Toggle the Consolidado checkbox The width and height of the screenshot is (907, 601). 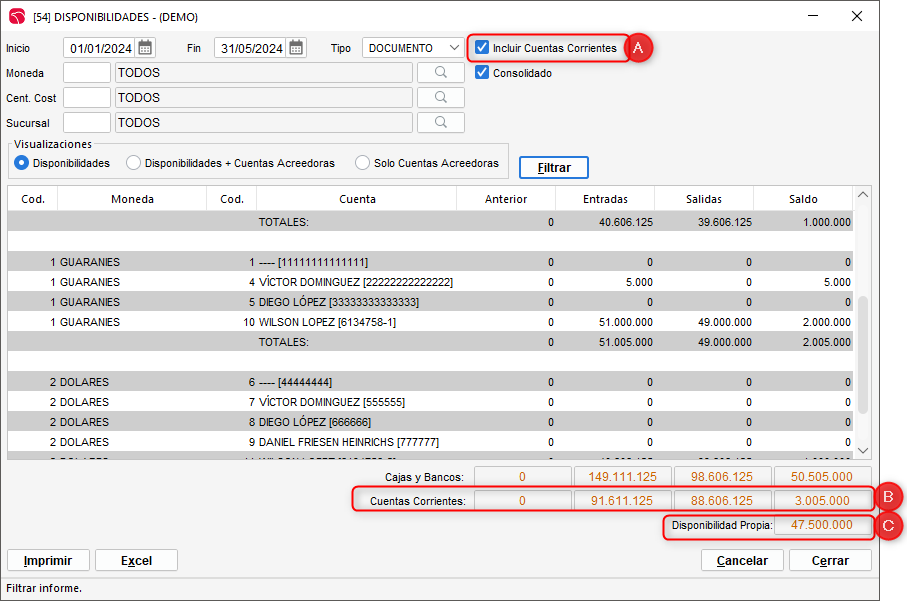click(482, 73)
